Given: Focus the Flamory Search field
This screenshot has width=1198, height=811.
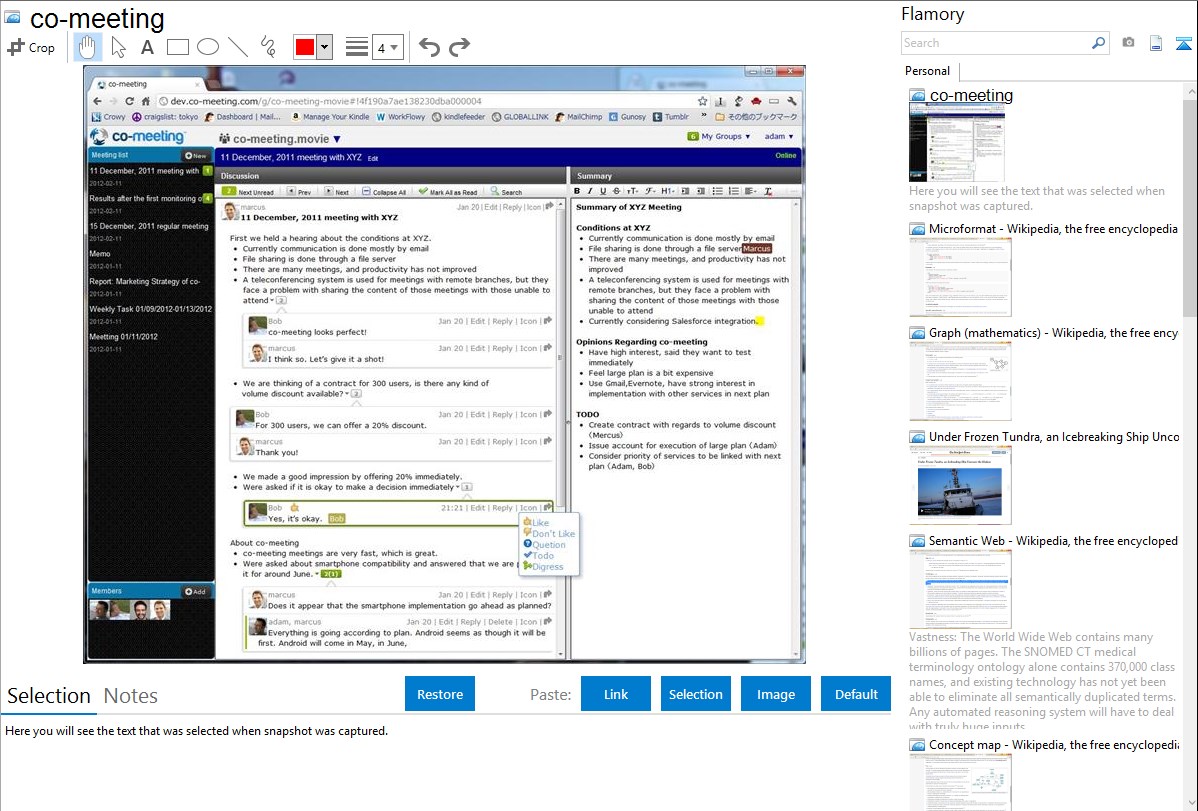Looking at the screenshot, I should click(996, 43).
